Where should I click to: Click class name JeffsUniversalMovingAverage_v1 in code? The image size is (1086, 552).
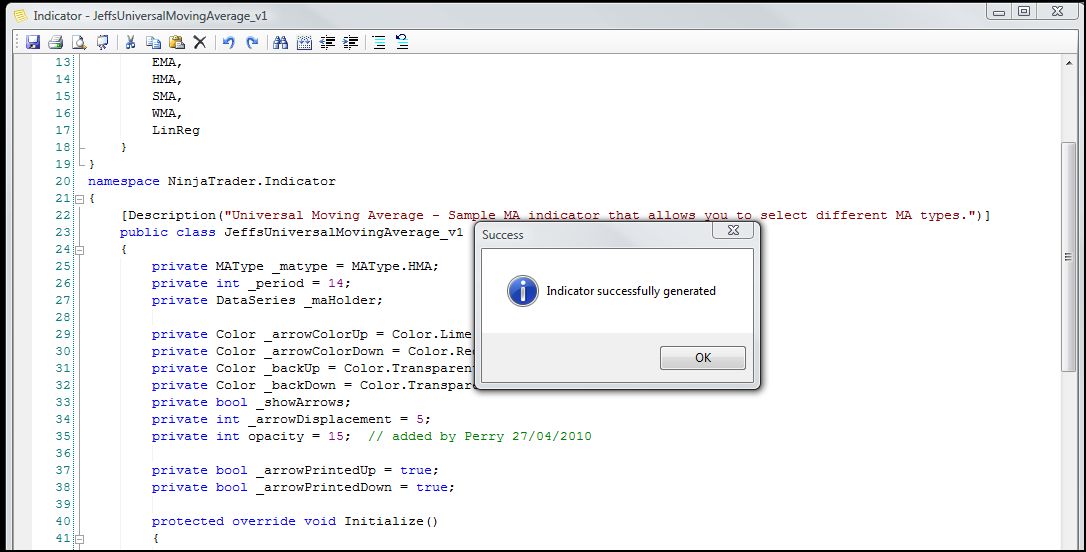[344, 232]
